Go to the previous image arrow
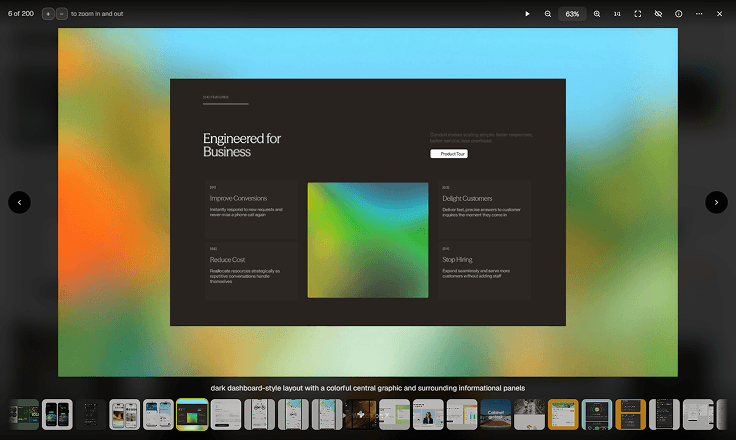Viewport: 736px width, 440px height. (x=19, y=202)
